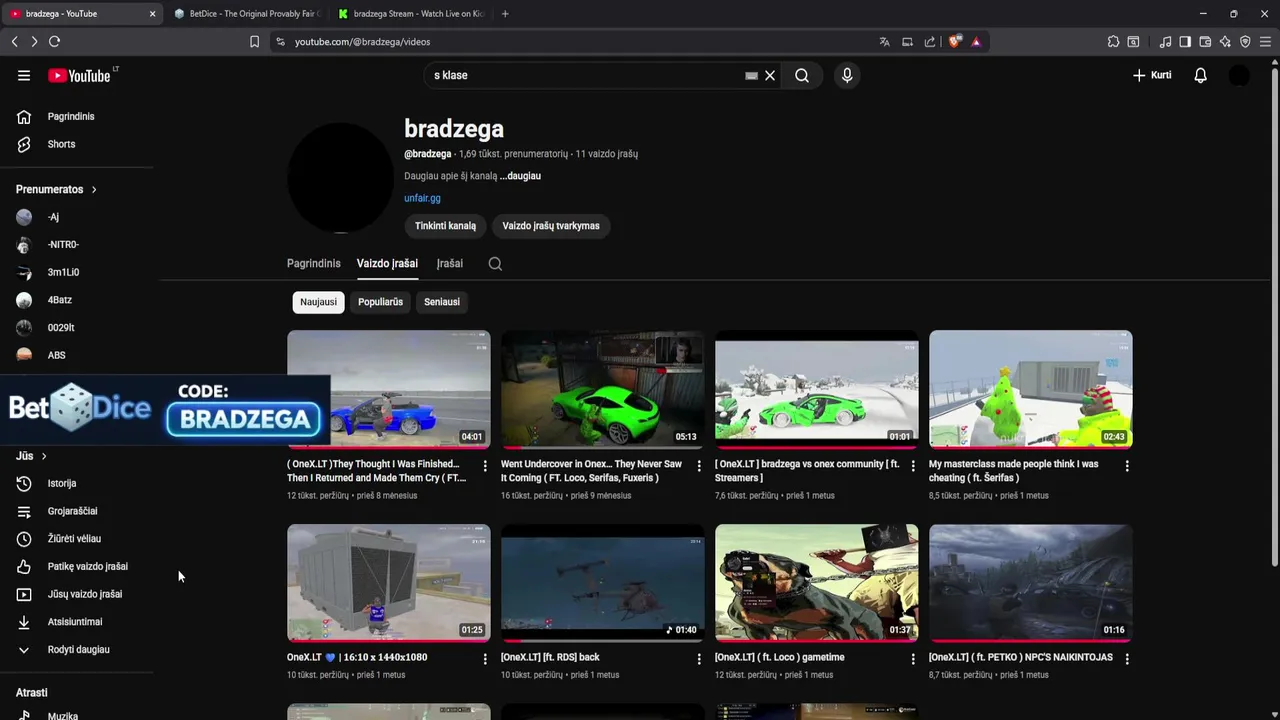Click the search magnifier button
This screenshot has width=1280, height=720.
pos(802,75)
